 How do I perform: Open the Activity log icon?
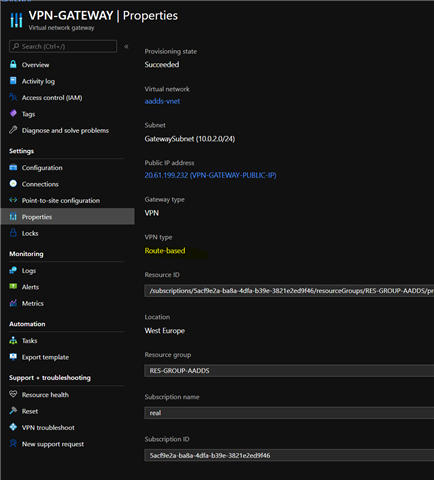click(x=13, y=81)
